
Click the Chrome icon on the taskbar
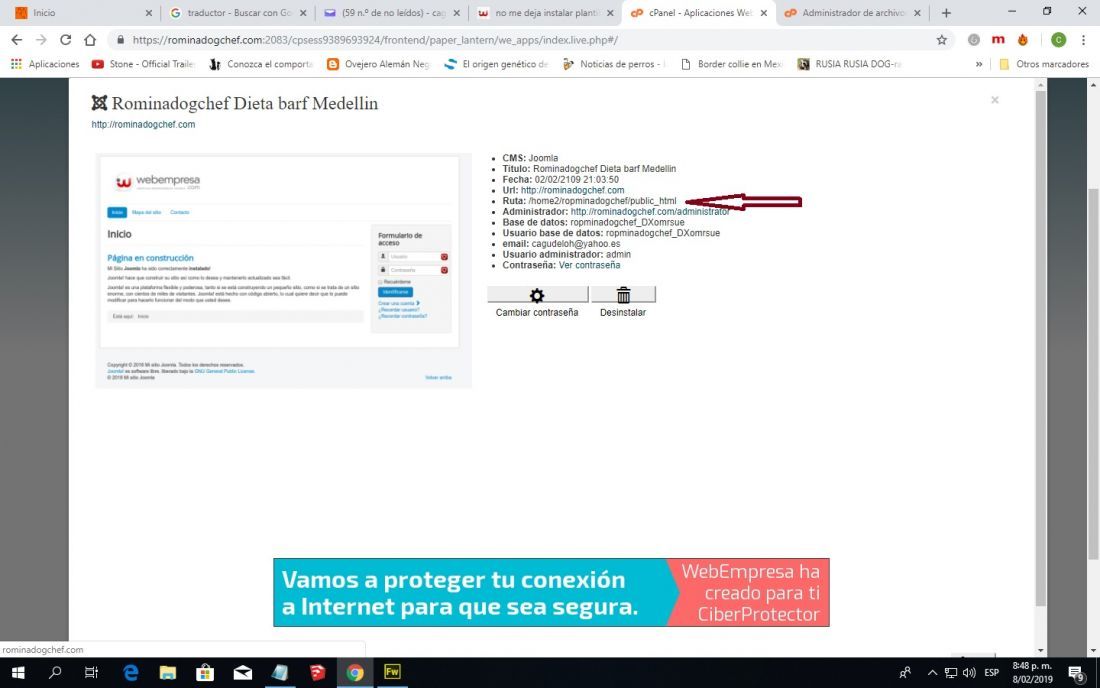point(355,673)
